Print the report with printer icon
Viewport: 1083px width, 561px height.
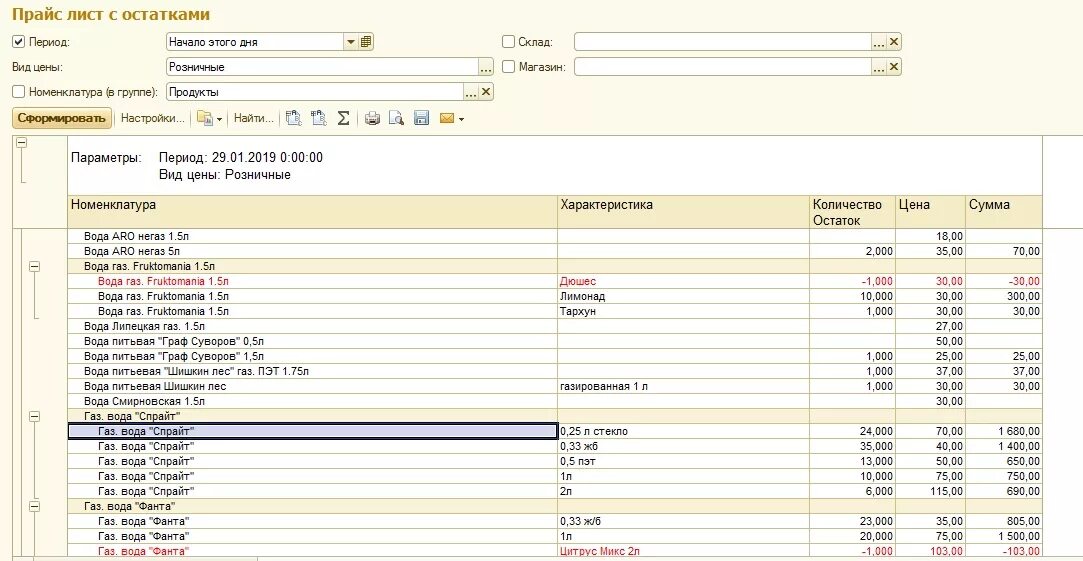372,119
